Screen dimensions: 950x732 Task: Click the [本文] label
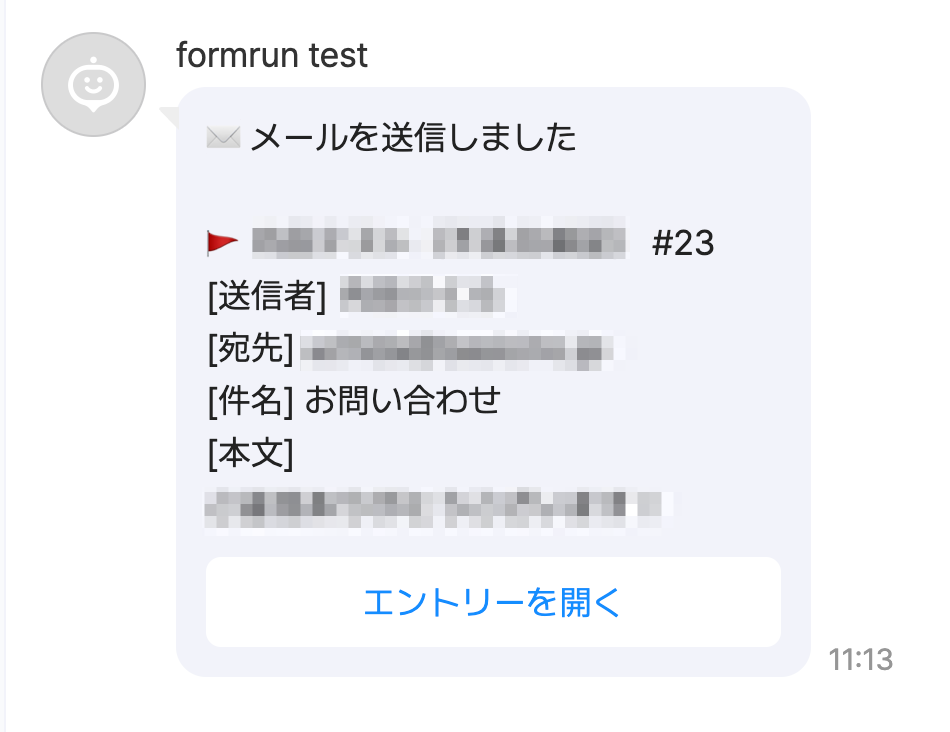pos(250,455)
